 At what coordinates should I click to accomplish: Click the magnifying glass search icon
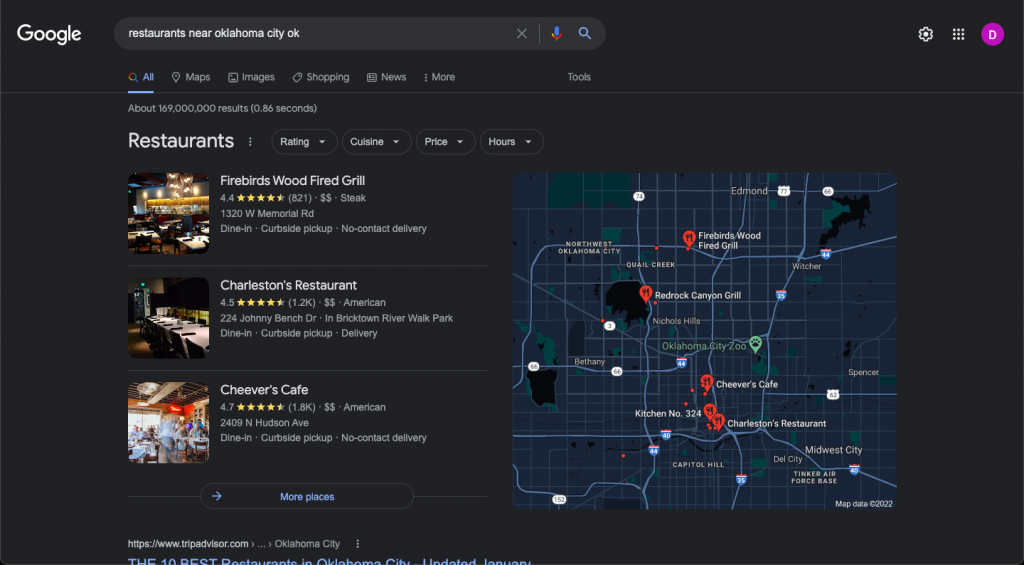(x=585, y=34)
